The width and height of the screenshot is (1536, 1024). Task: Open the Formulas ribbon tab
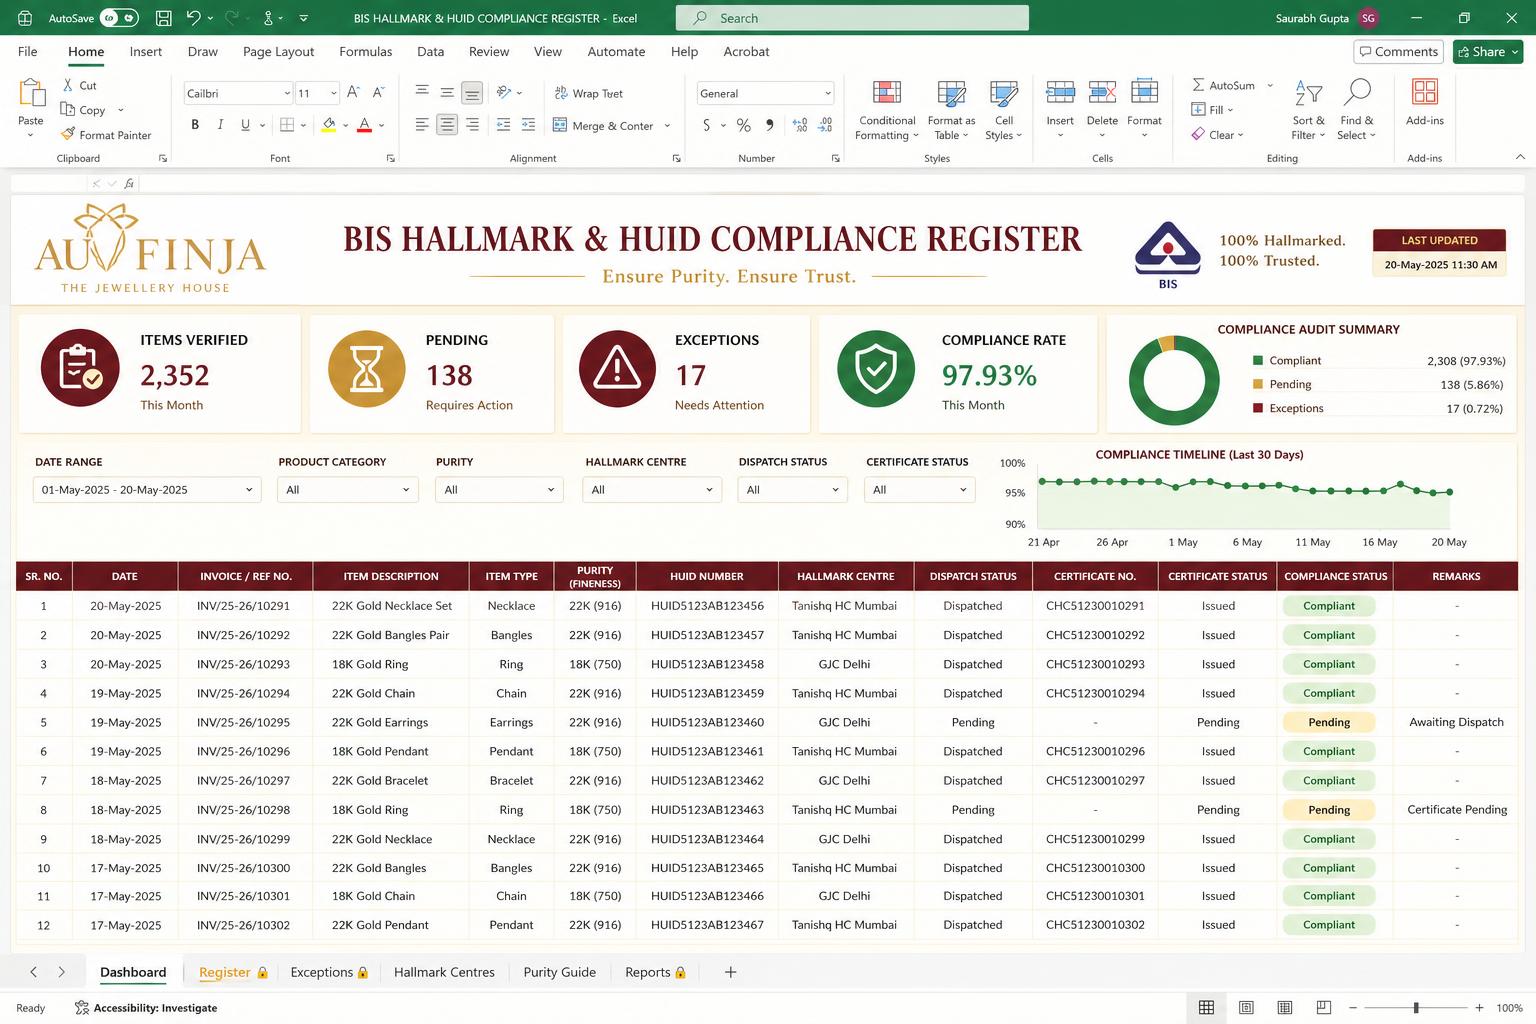click(365, 51)
